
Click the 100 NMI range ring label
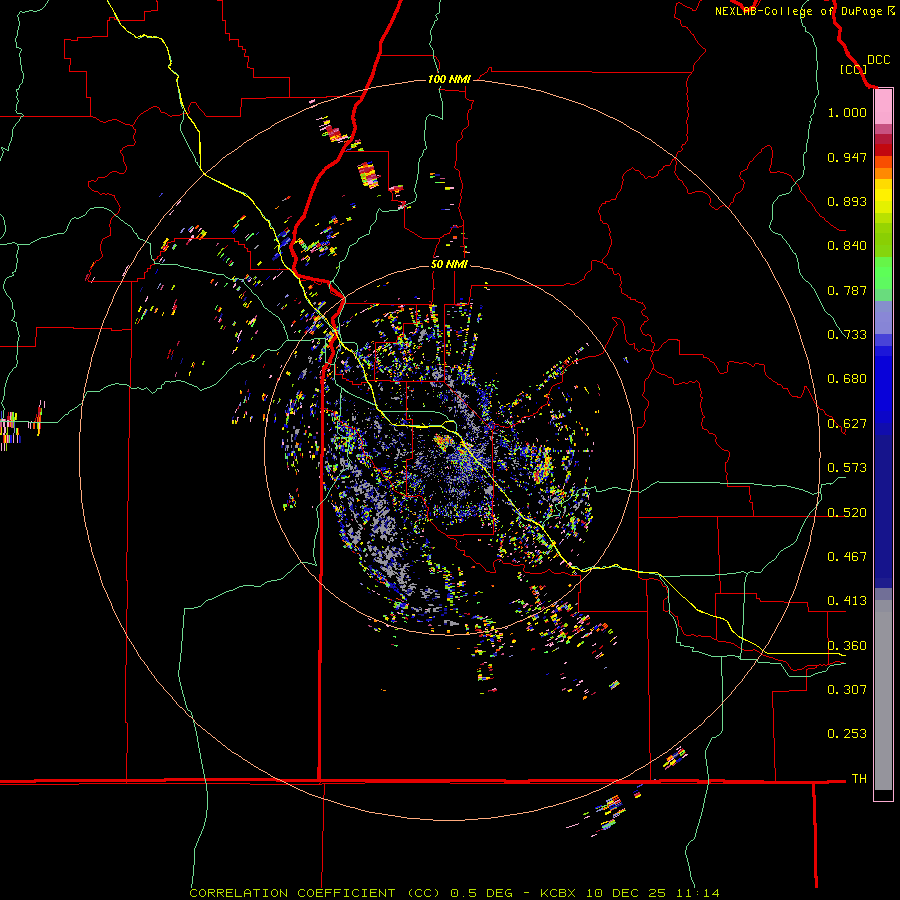pyautogui.click(x=449, y=79)
